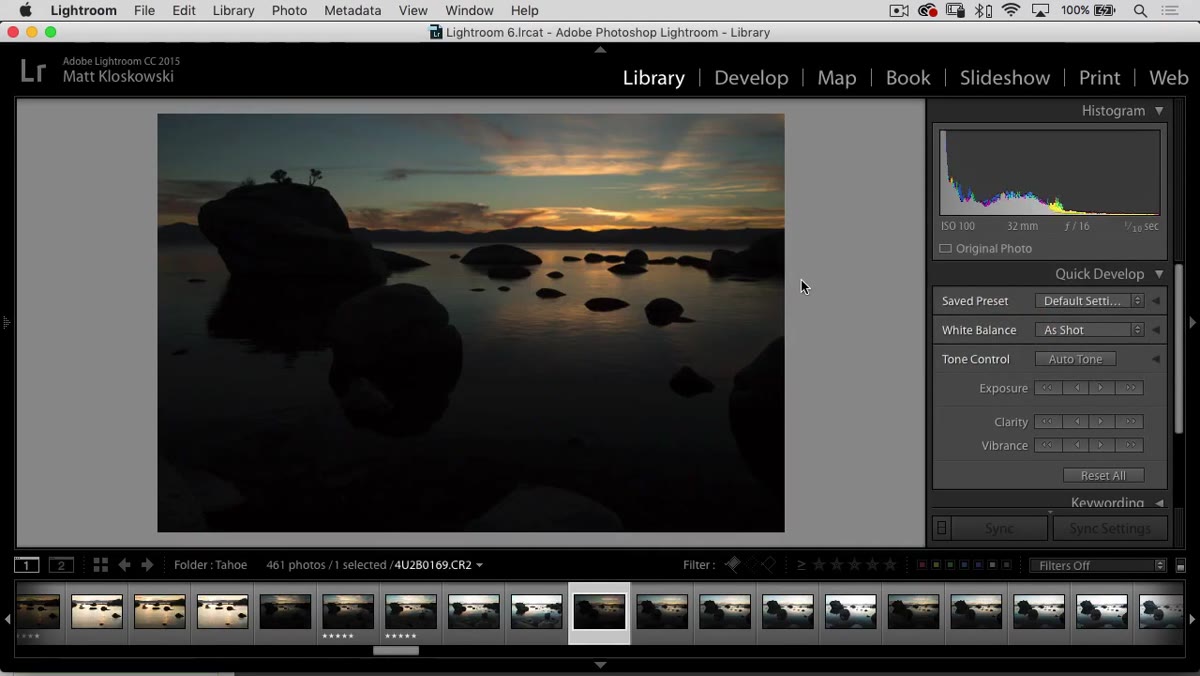Click the Sync button

coord(999,528)
